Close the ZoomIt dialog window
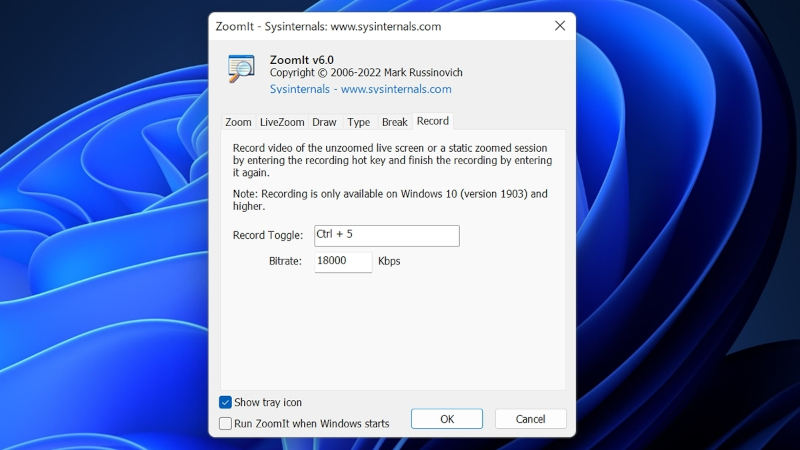Viewport: 800px width, 450px height. tap(560, 26)
